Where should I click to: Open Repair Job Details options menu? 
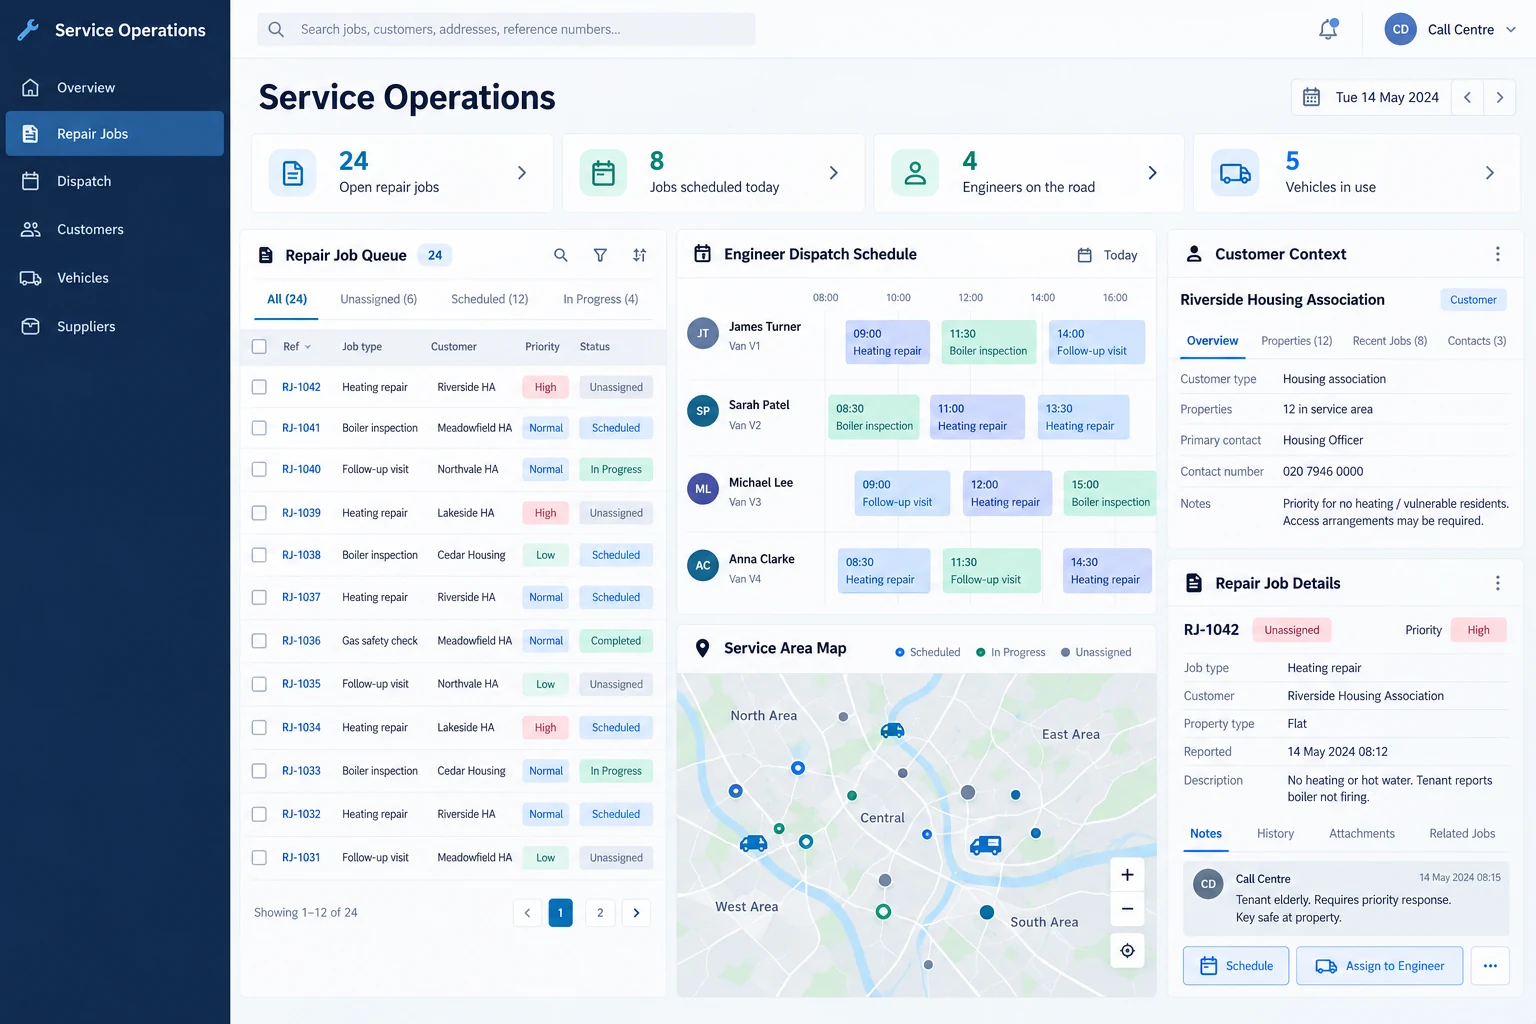[1497, 583]
